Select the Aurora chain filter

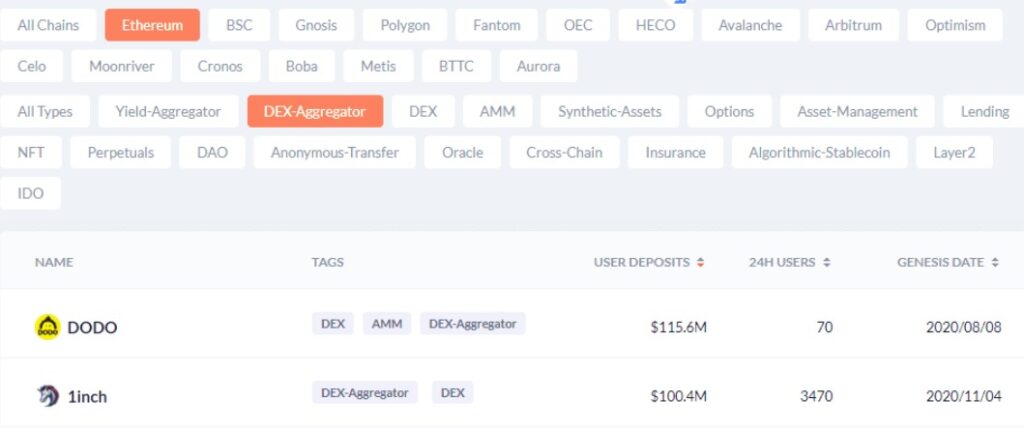point(538,66)
